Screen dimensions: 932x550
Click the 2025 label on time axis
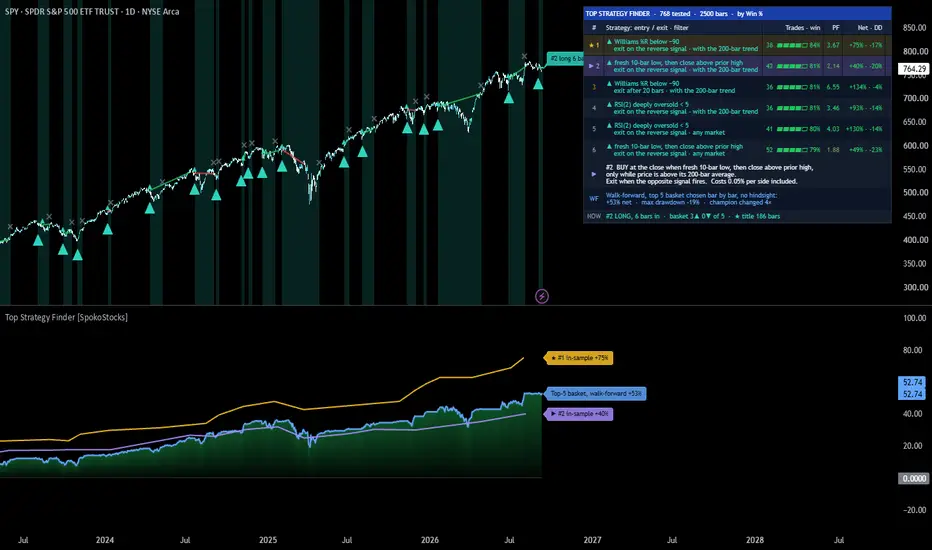point(268,540)
